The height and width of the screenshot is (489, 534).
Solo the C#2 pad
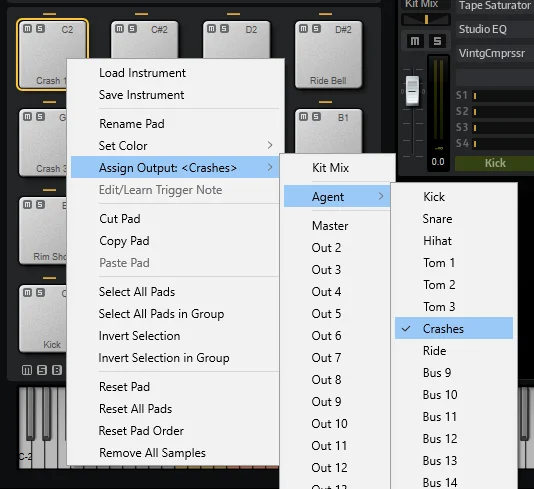[x=132, y=29]
